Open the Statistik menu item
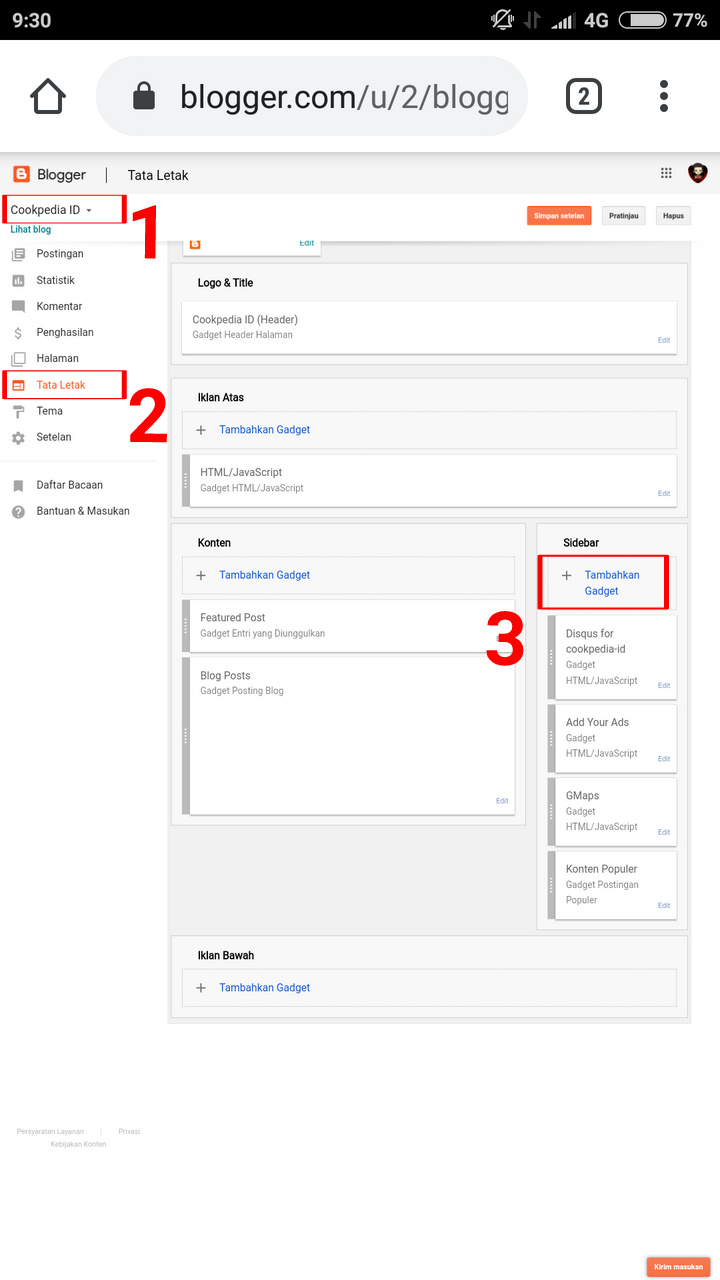Screen dimensions: 720x1280 [x=56, y=280]
